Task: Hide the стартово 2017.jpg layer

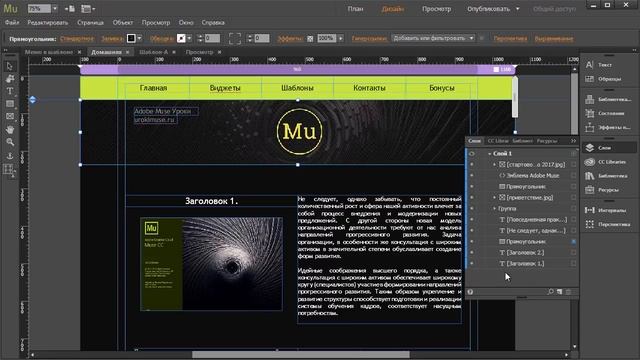Action: [x=472, y=164]
